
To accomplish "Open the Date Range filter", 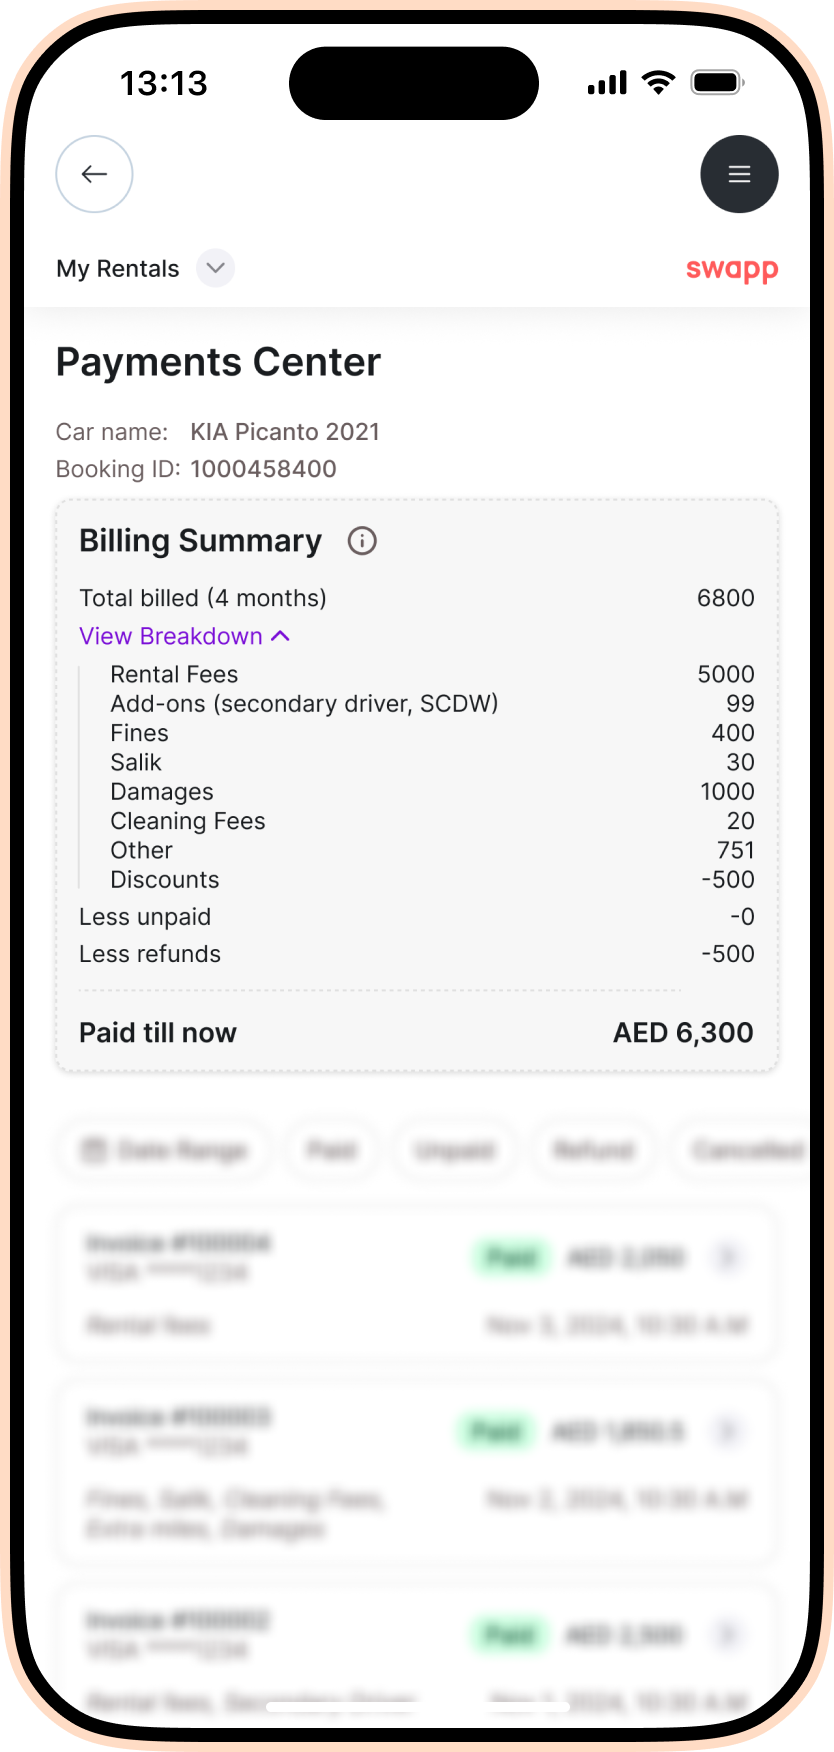I will pyautogui.click(x=165, y=1150).
